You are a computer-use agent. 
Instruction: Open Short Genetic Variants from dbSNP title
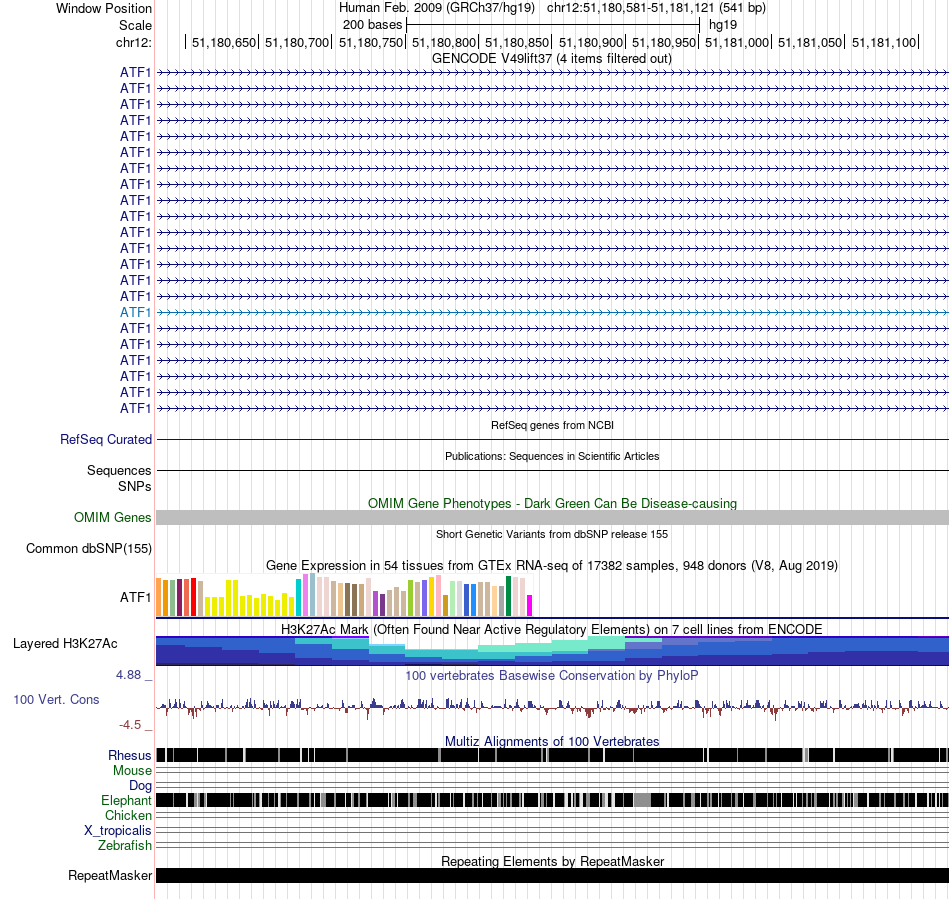(551, 534)
